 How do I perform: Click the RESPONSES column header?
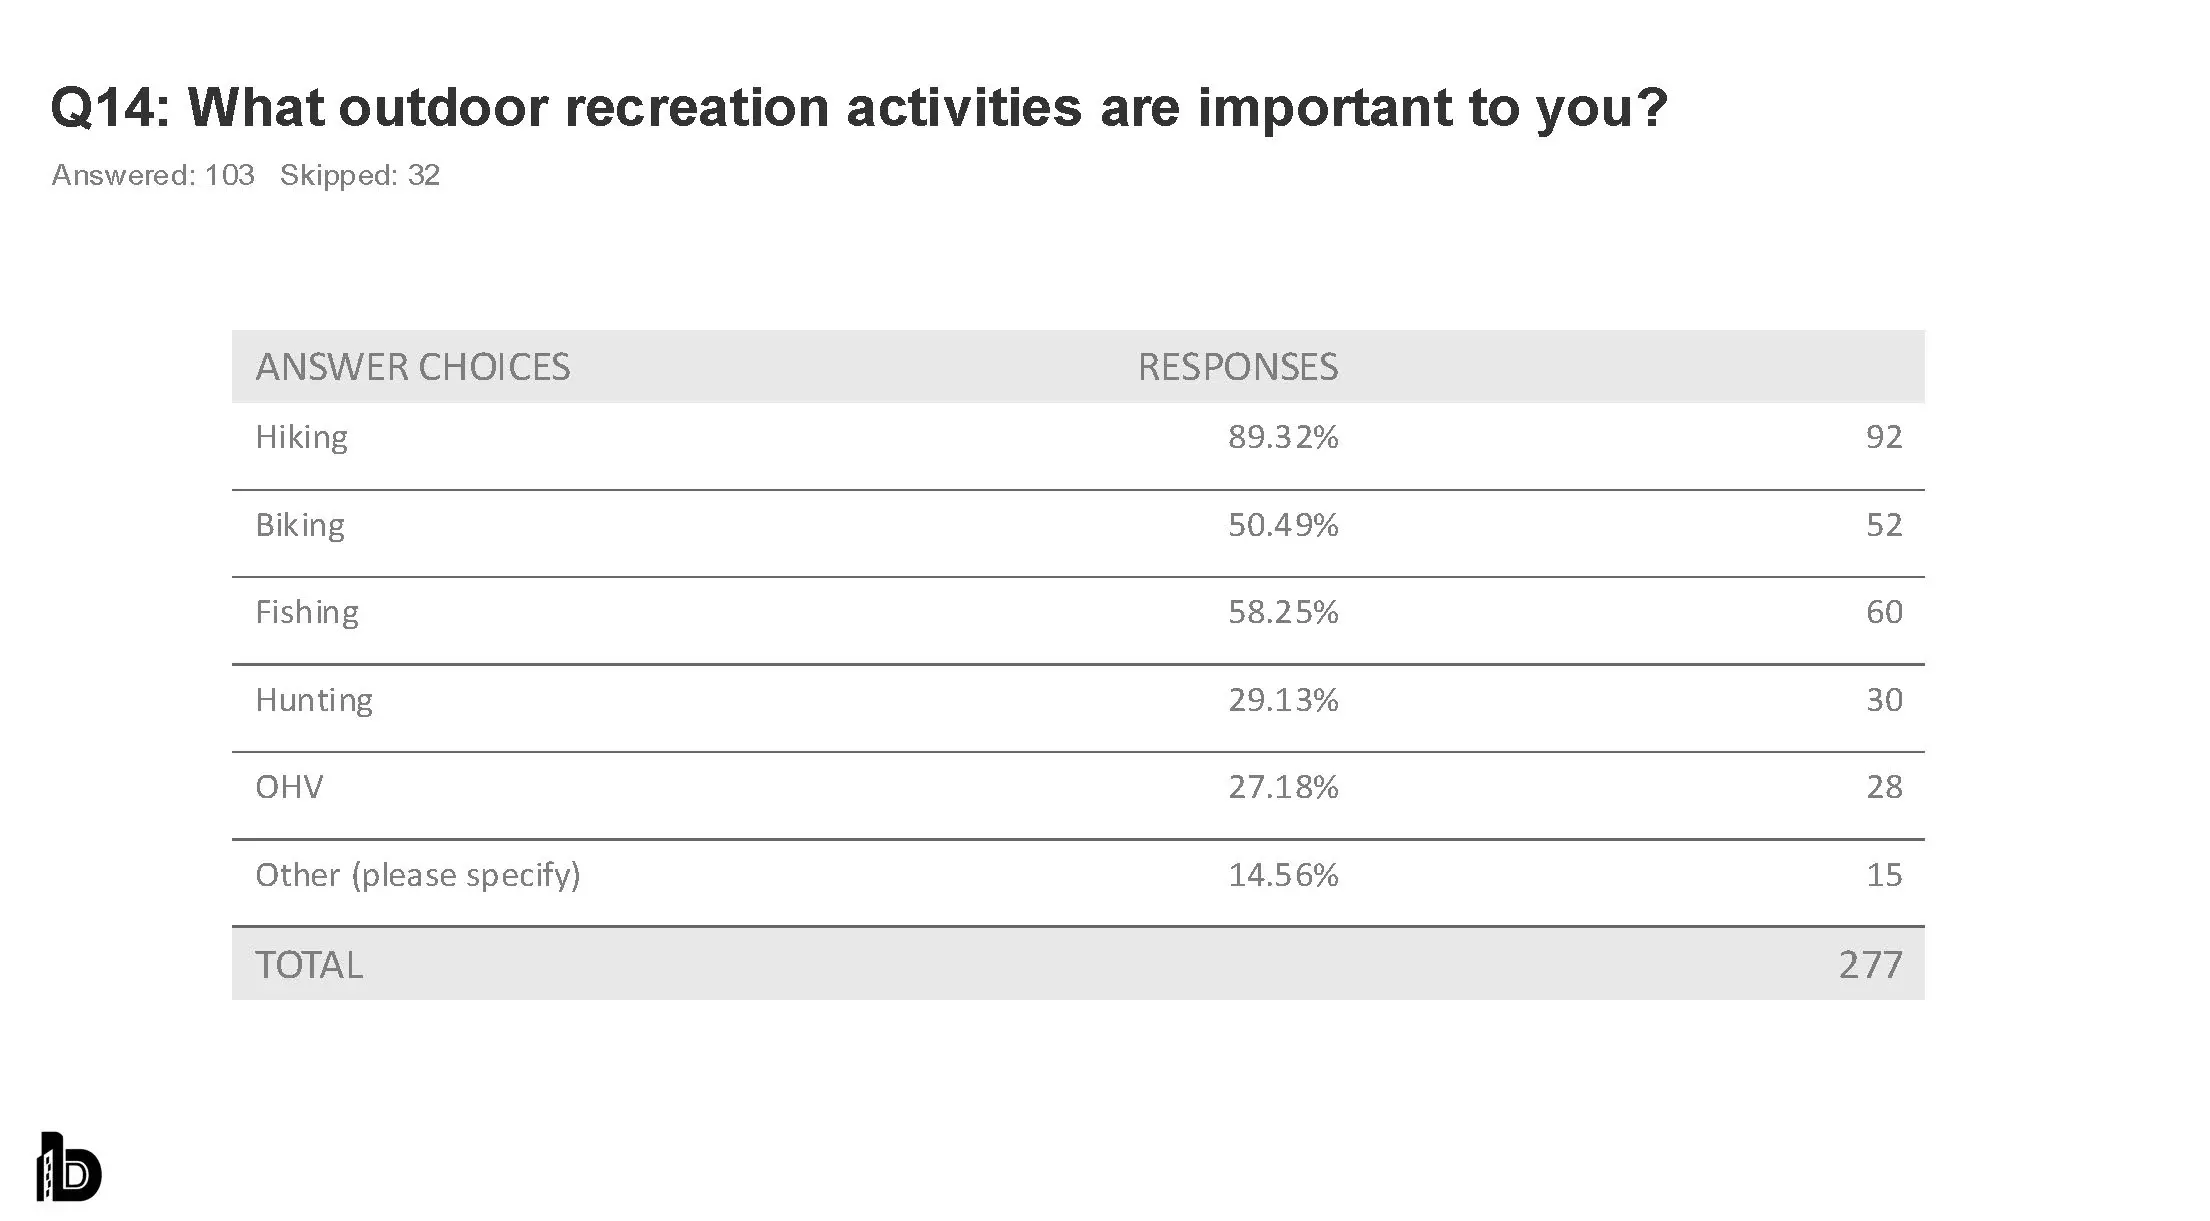pos(1237,367)
